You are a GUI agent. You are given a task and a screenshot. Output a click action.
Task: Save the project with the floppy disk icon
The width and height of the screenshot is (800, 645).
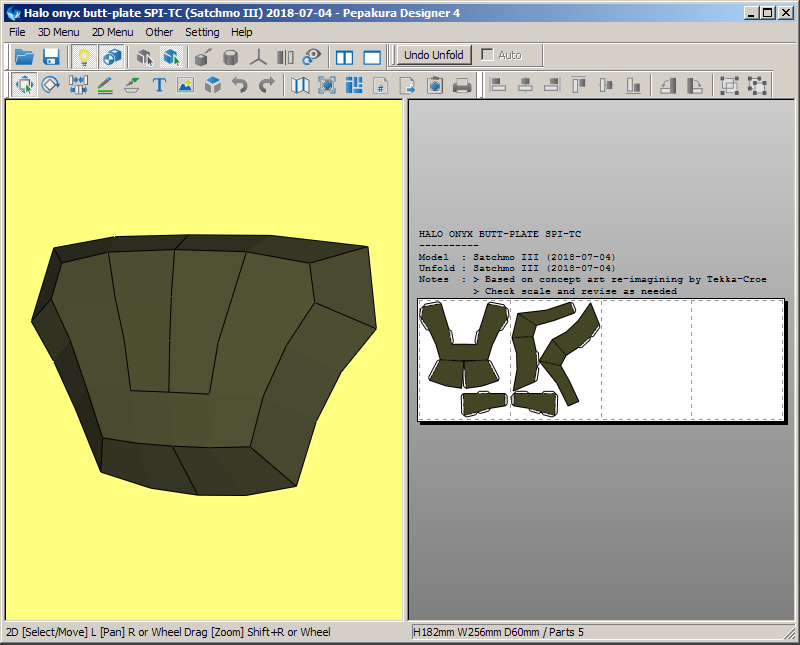(51, 57)
